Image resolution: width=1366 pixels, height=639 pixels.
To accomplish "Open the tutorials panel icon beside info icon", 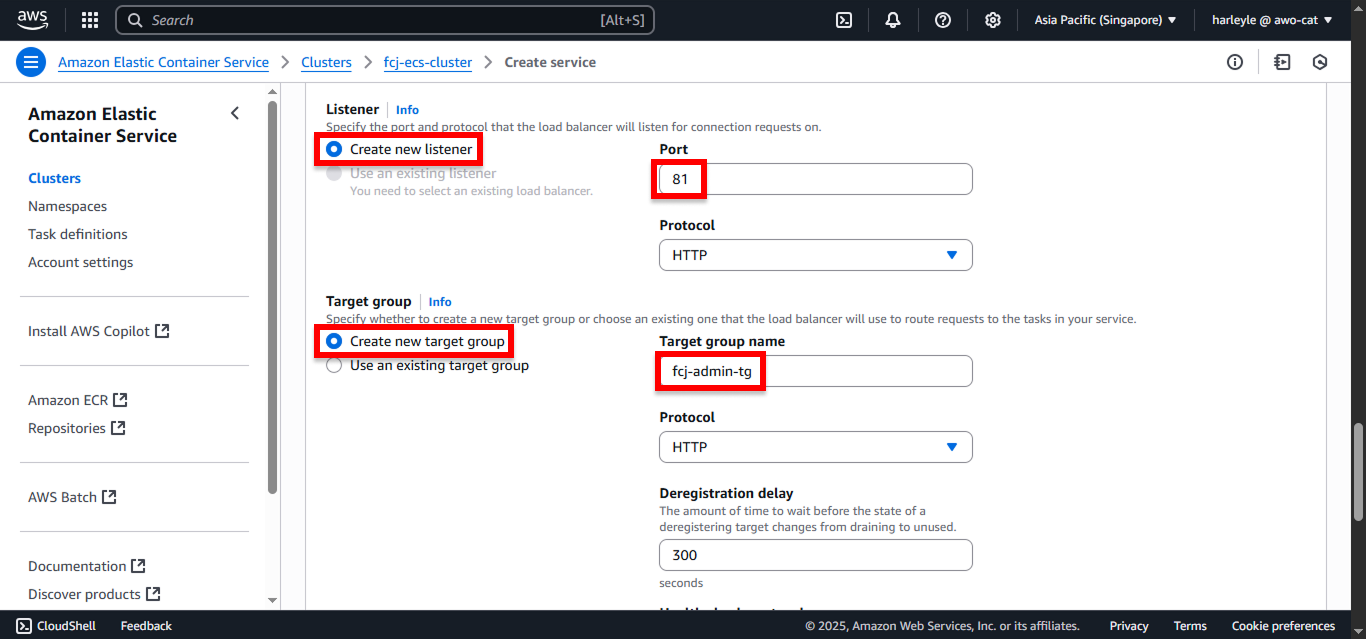I will coord(1282,62).
